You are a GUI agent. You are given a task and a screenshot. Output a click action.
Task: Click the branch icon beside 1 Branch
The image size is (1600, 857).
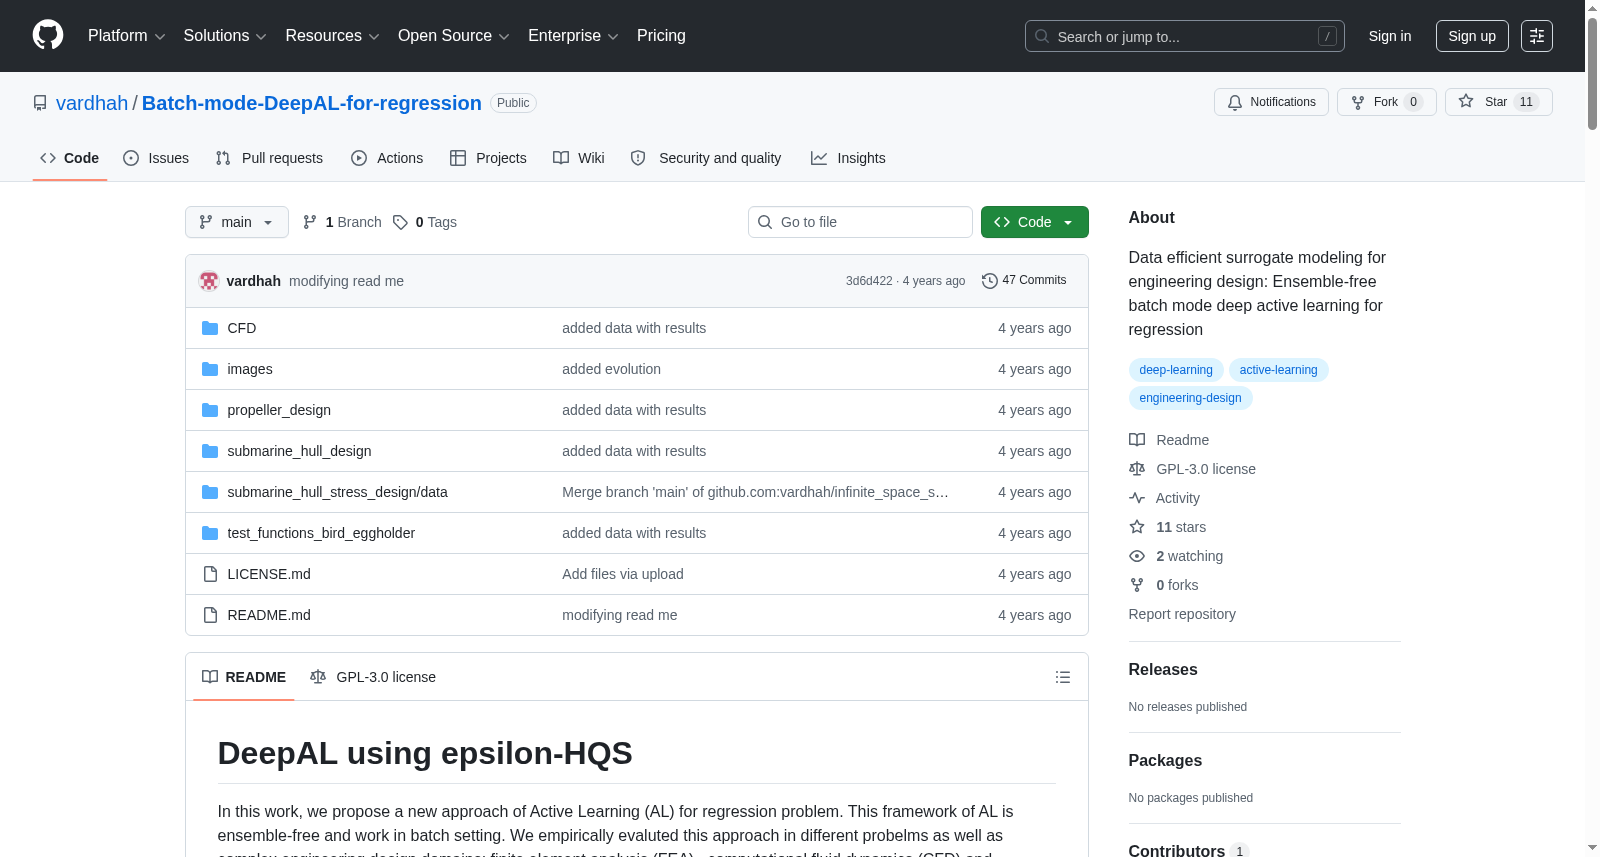(x=310, y=222)
